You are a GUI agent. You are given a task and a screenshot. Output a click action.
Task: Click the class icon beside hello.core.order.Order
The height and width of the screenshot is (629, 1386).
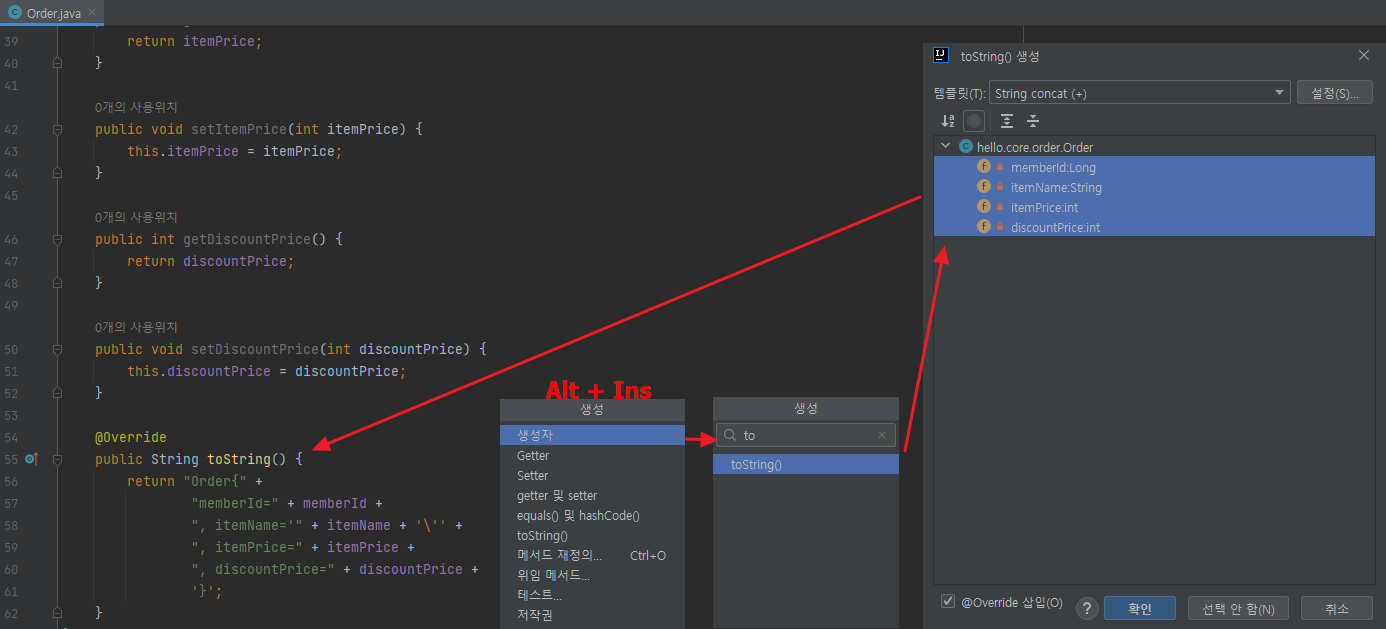coord(966,147)
